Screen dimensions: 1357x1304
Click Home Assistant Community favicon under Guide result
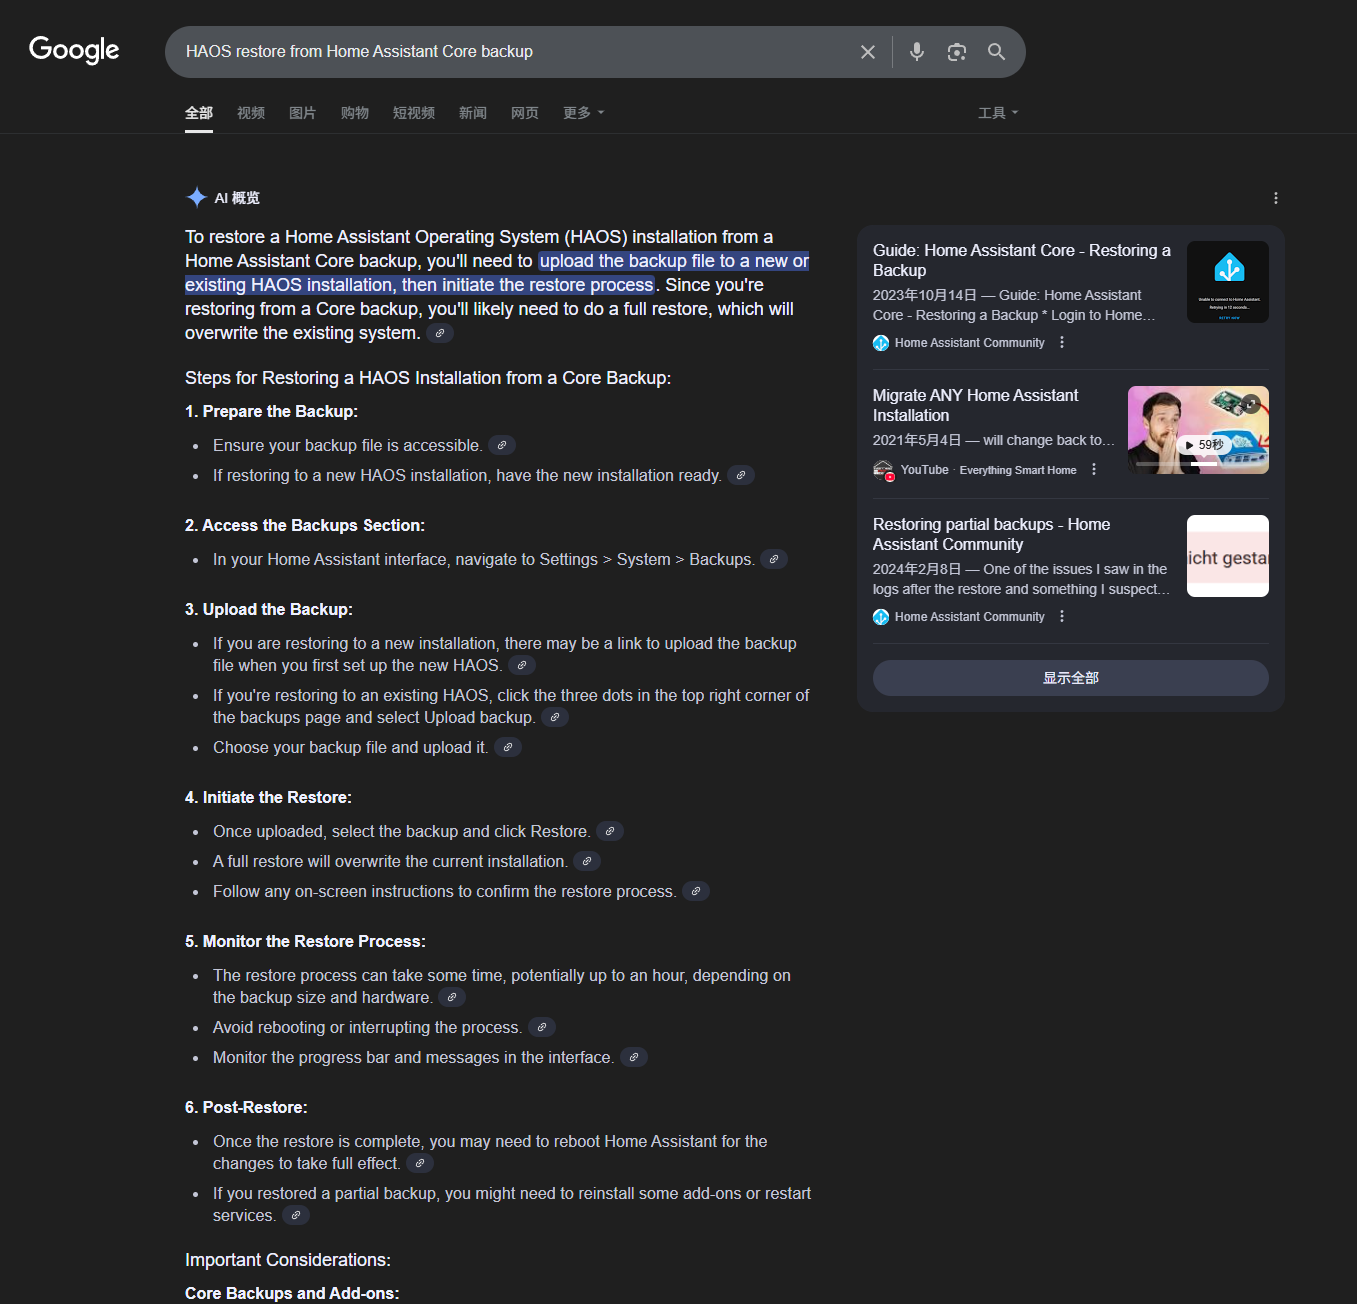click(881, 343)
